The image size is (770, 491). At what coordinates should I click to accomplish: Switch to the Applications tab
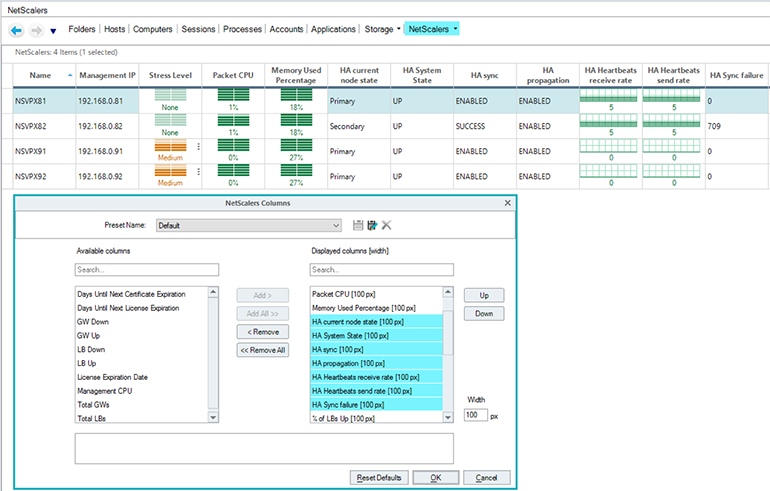[x=333, y=29]
